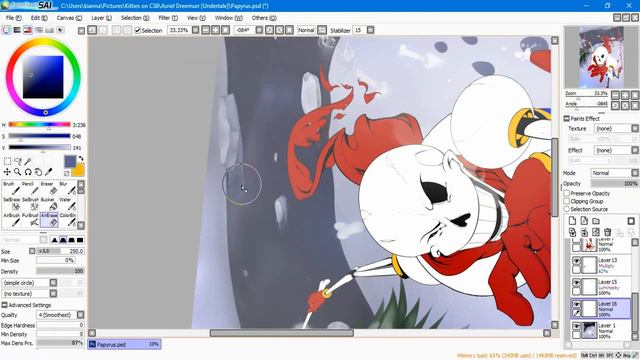Open the File menu
640x360 pixels.
[13, 18]
